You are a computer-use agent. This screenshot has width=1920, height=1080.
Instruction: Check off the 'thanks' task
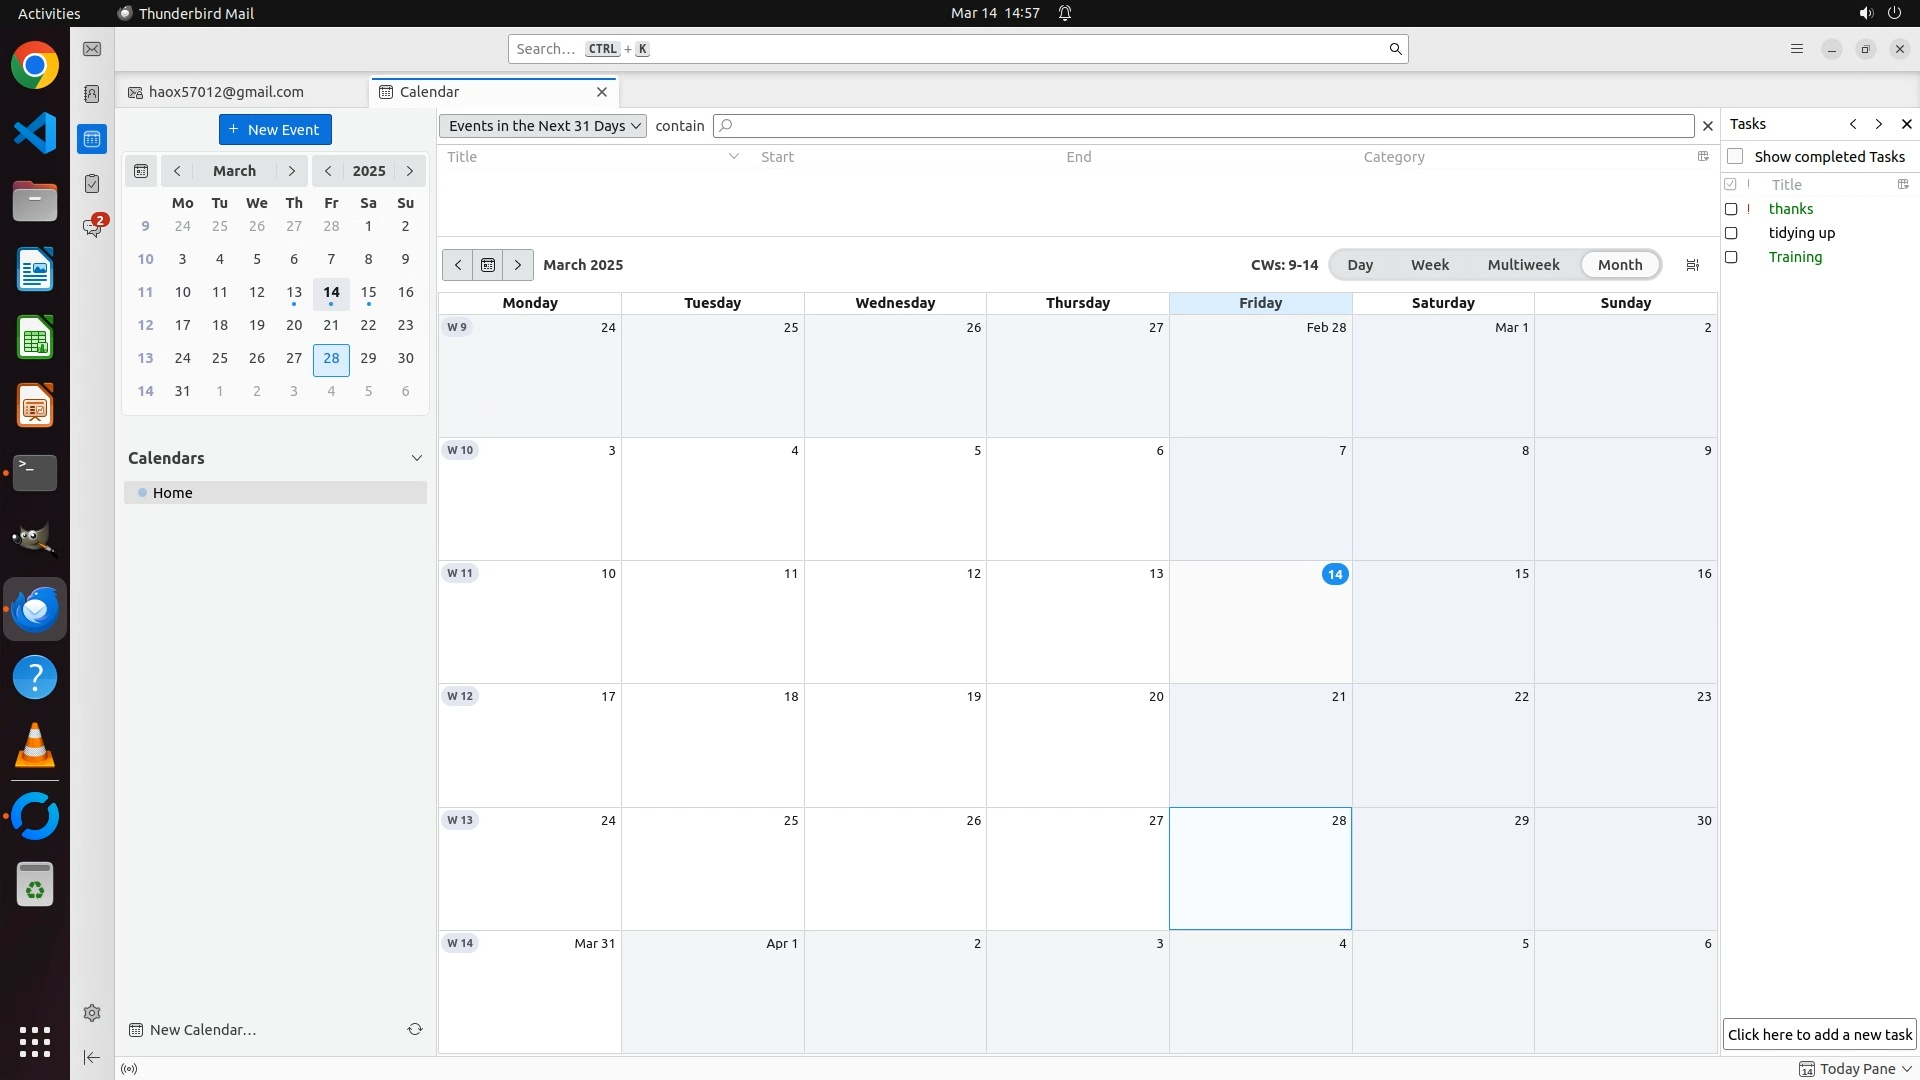click(x=1731, y=209)
